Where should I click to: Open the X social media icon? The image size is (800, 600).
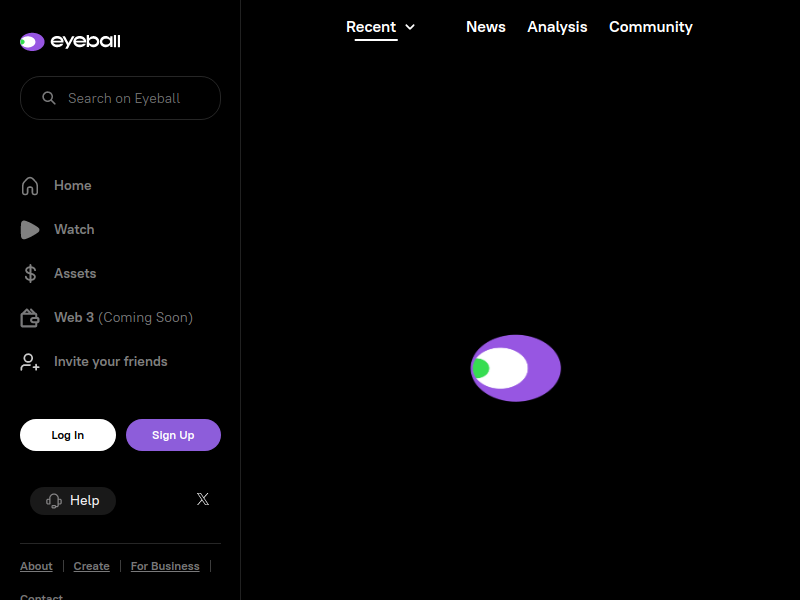click(x=203, y=499)
